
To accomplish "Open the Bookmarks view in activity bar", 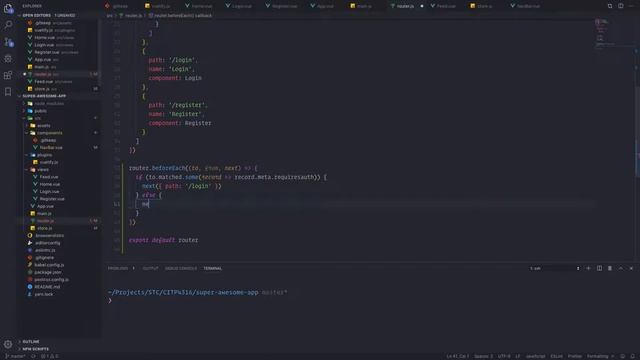I will coord(8,92).
